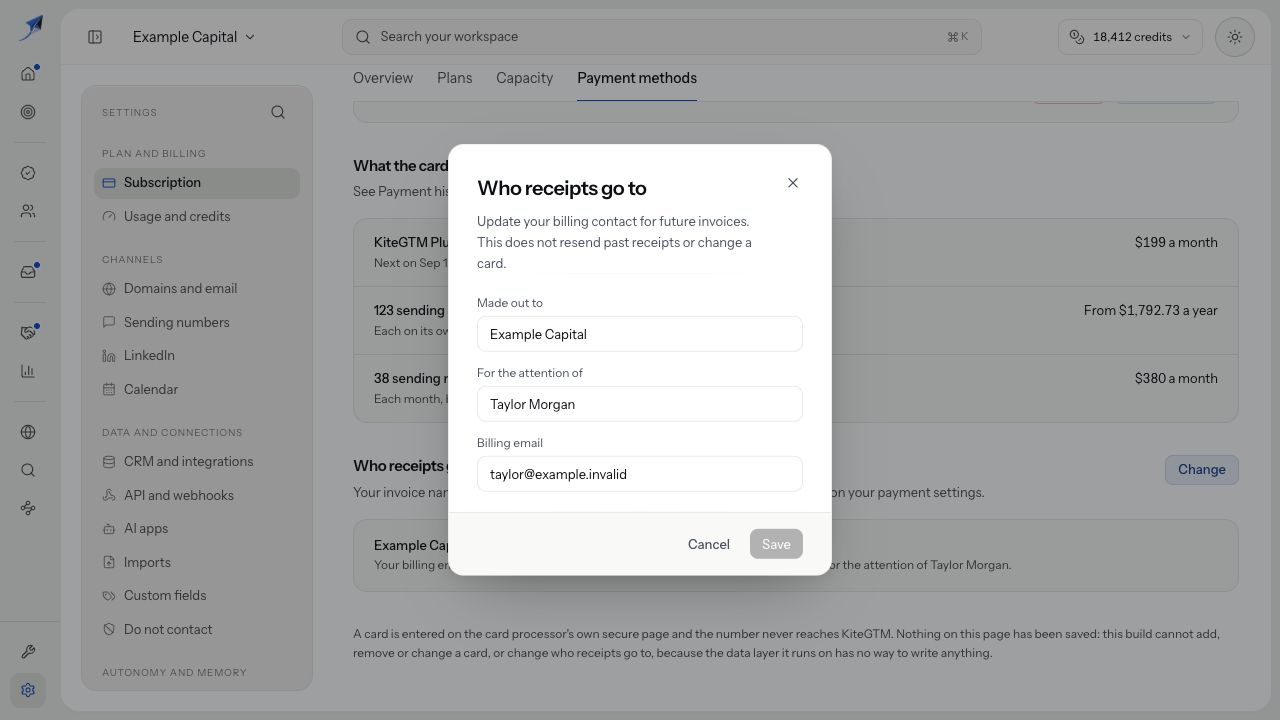Open Domains and email settings
Image resolution: width=1280 pixels, height=720 pixels.
click(x=197, y=289)
